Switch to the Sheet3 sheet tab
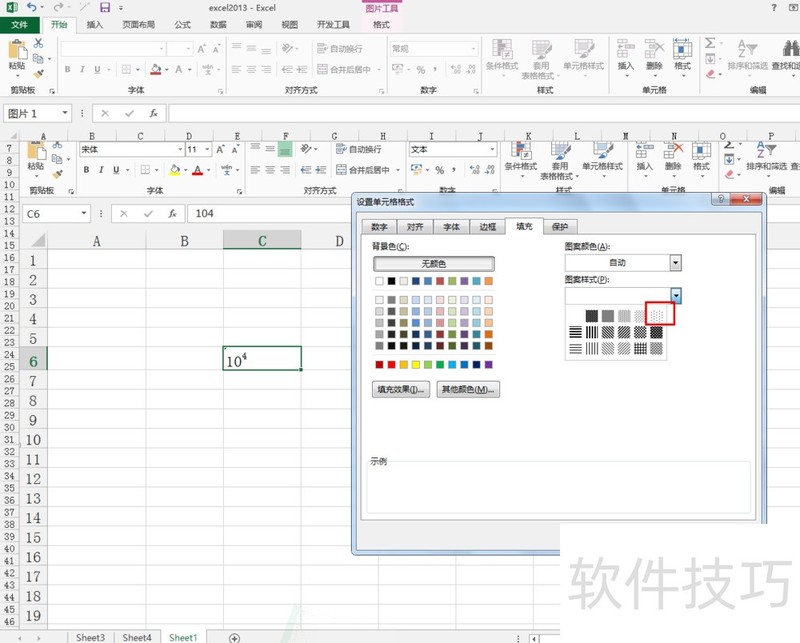The width and height of the screenshot is (800, 643). (90, 637)
